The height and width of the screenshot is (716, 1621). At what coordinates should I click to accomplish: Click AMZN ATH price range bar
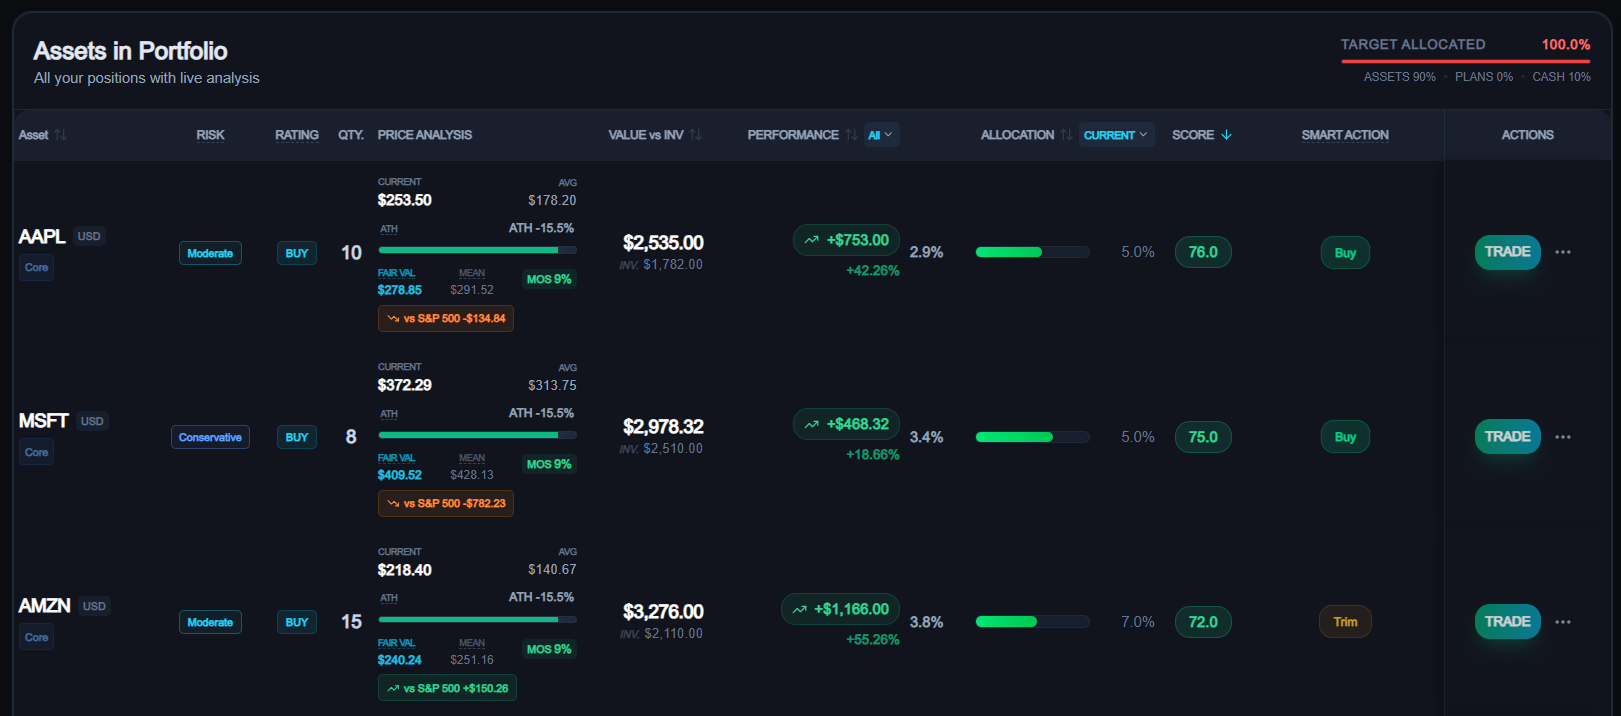tap(477, 620)
